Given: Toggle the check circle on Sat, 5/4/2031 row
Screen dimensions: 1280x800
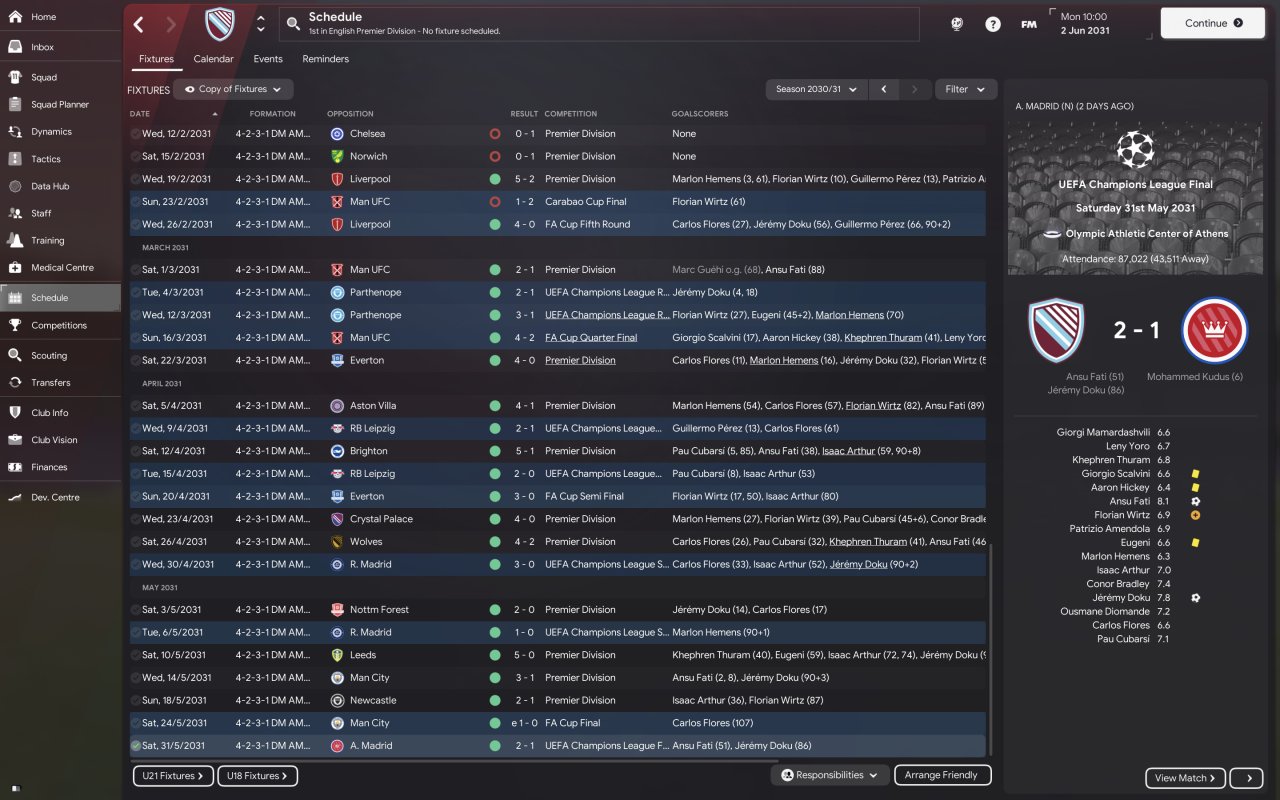Looking at the screenshot, I should click(x=136, y=406).
